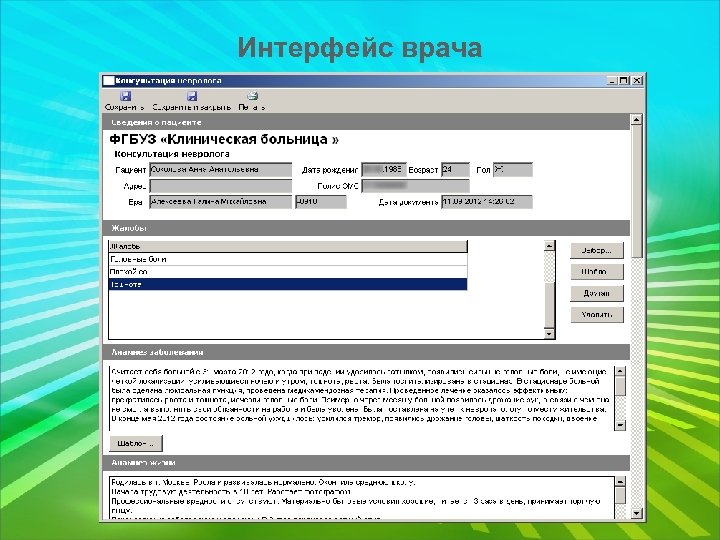Click the Полис ОМС field
The width and height of the screenshot is (720, 540).
pos(416,186)
